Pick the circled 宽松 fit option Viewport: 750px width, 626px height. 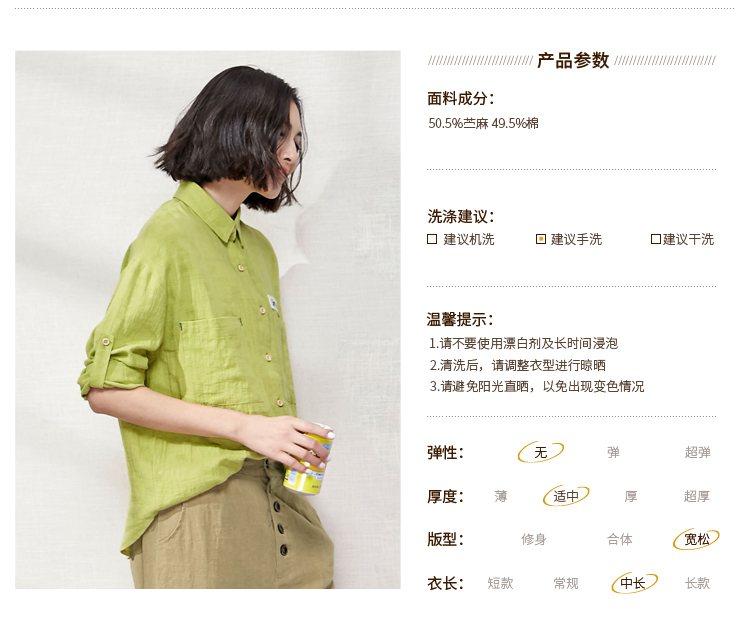pos(696,539)
